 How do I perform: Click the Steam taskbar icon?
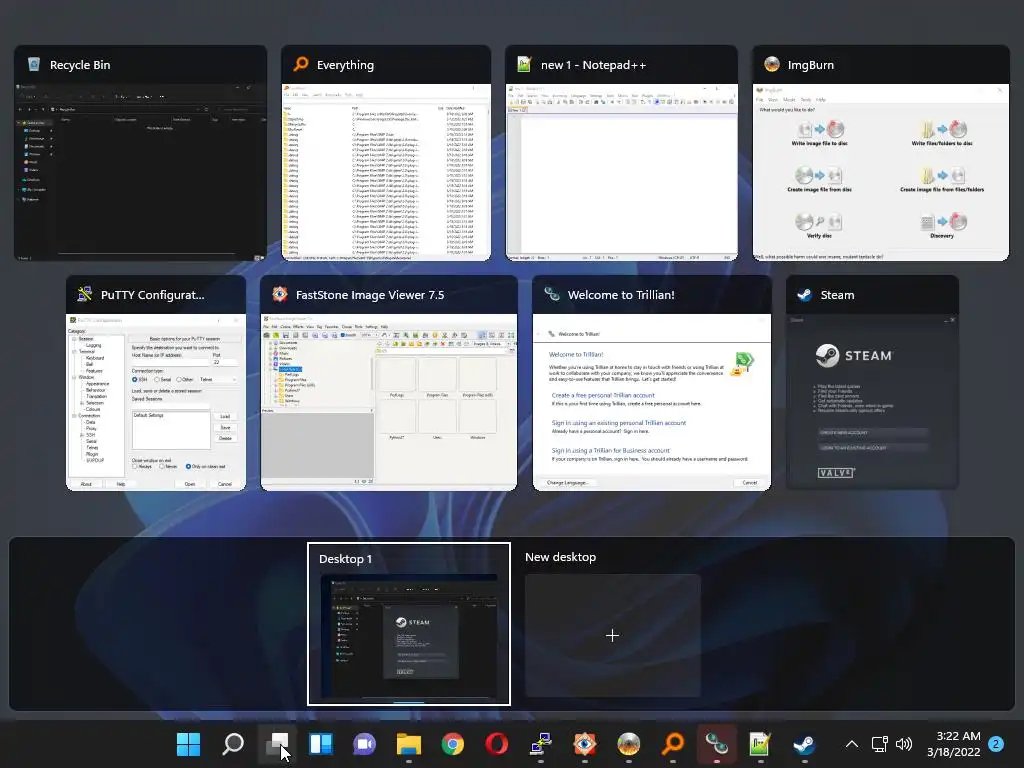tap(805, 744)
